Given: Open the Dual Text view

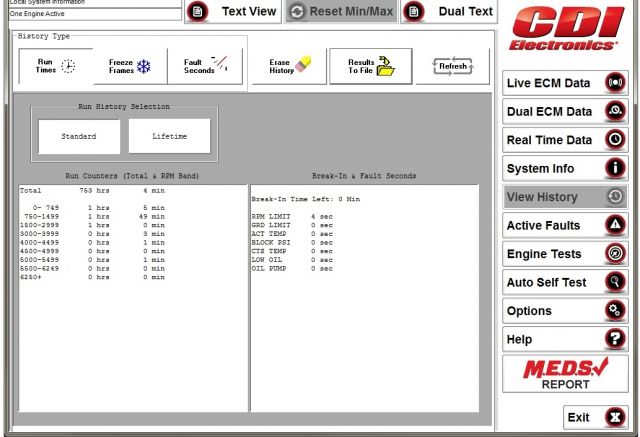Looking at the screenshot, I should (449, 11).
